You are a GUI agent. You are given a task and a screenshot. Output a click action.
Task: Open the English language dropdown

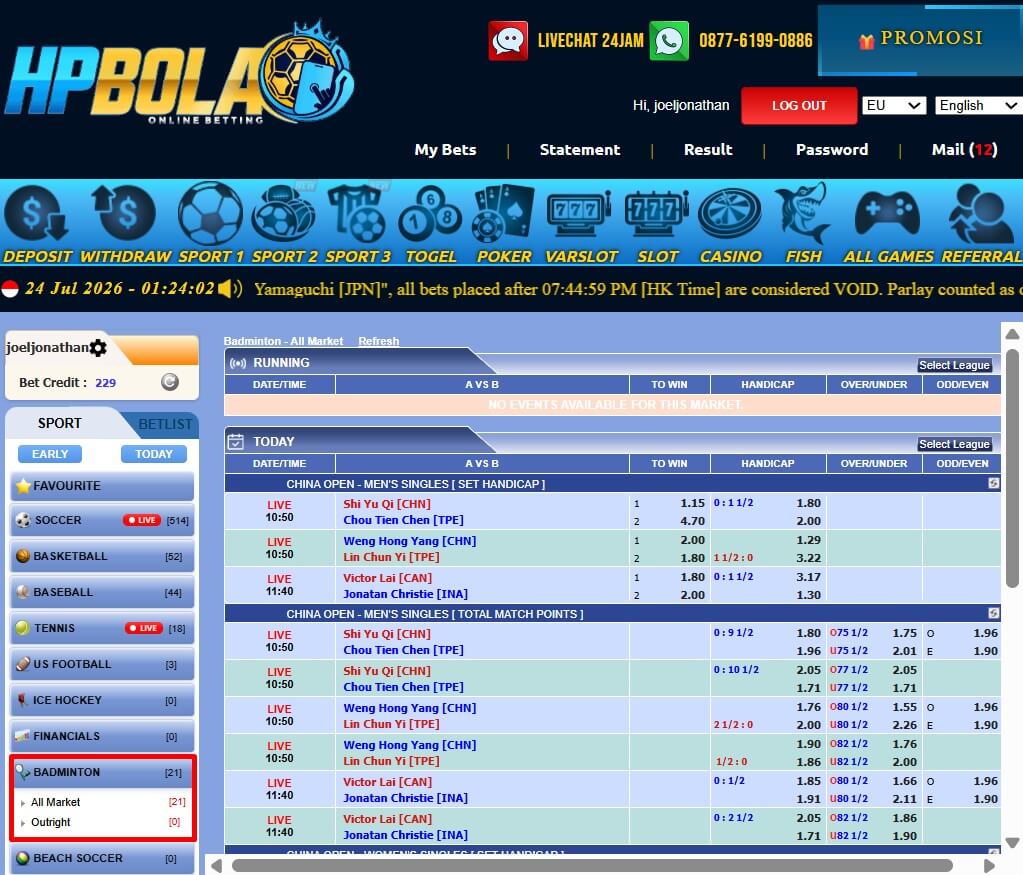pos(978,106)
